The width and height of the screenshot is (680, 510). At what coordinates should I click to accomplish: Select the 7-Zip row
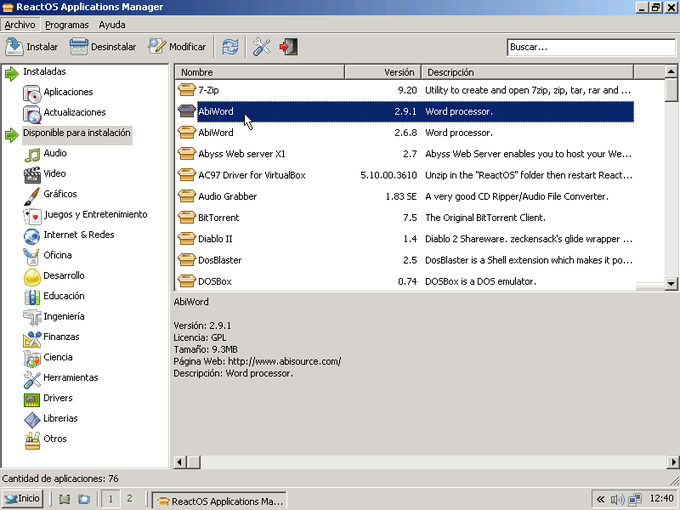pyautogui.click(x=405, y=90)
